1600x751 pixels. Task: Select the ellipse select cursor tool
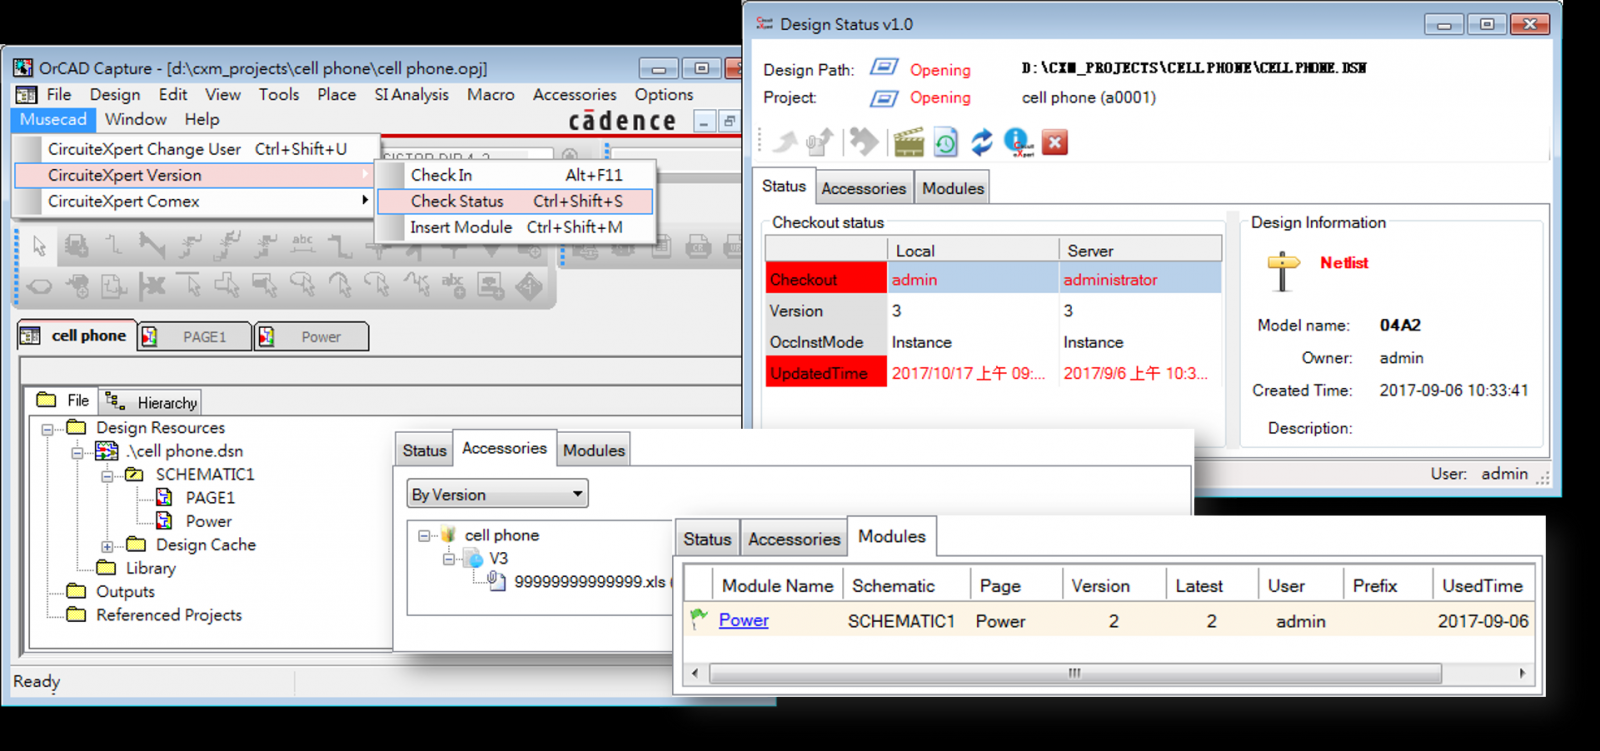pyautogui.click(x=303, y=287)
